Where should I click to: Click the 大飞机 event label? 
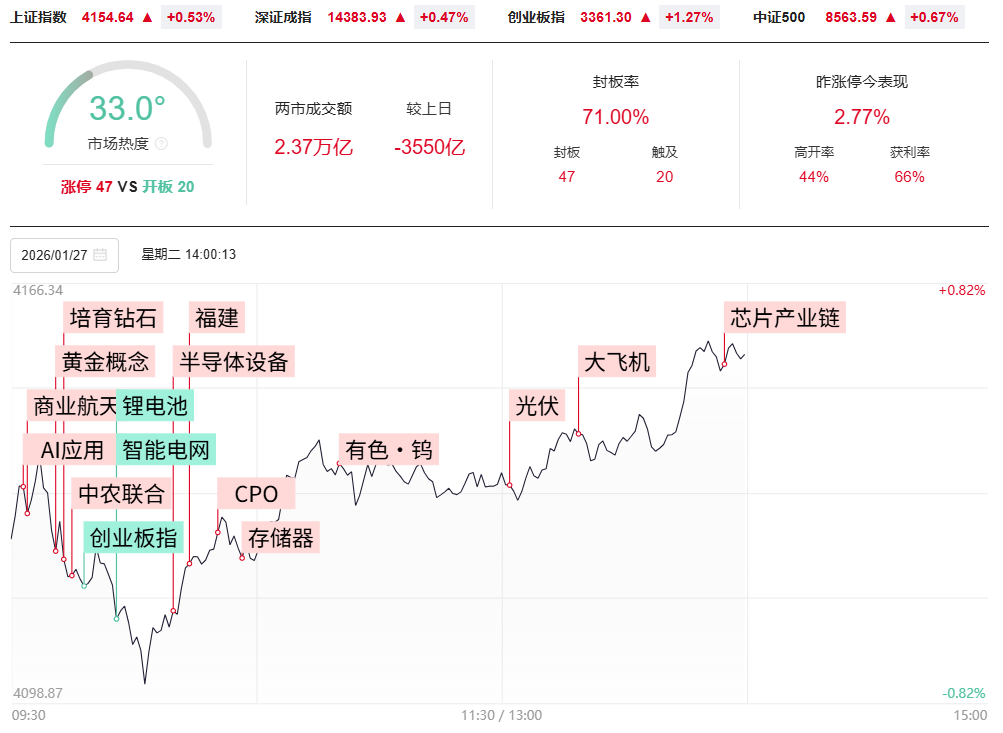click(x=616, y=361)
